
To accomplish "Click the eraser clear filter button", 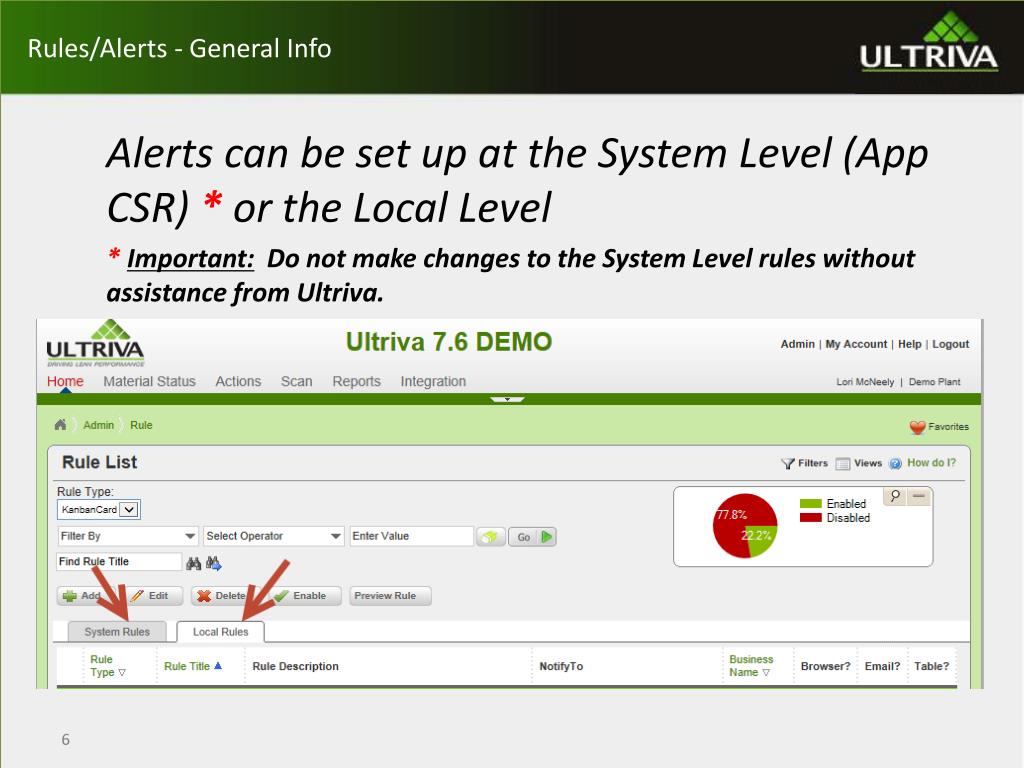I will [490, 537].
